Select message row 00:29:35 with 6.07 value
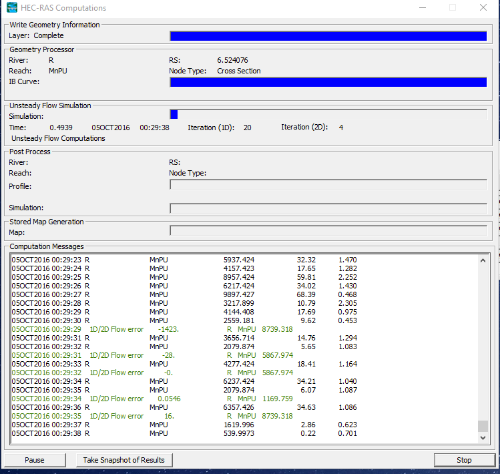This screenshot has width=500, height=474. point(184,390)
